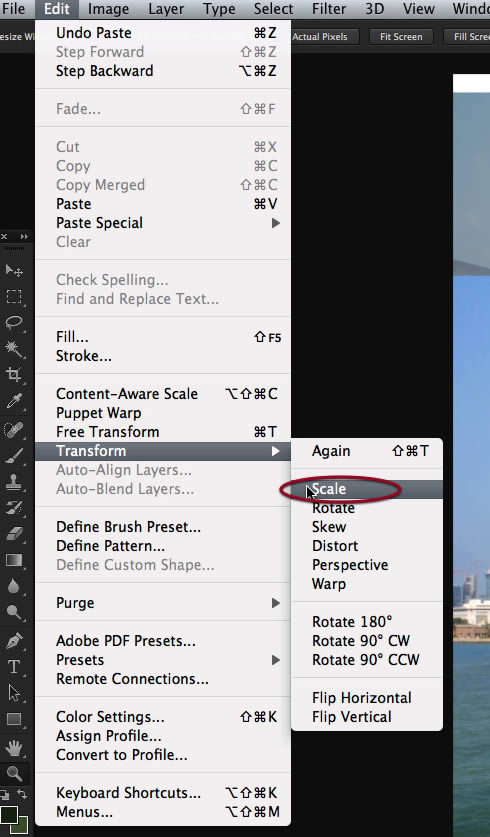Select the Path Selection tool
Image resolution: width=490 pixels, height=837 pixels.
(14, 693)
